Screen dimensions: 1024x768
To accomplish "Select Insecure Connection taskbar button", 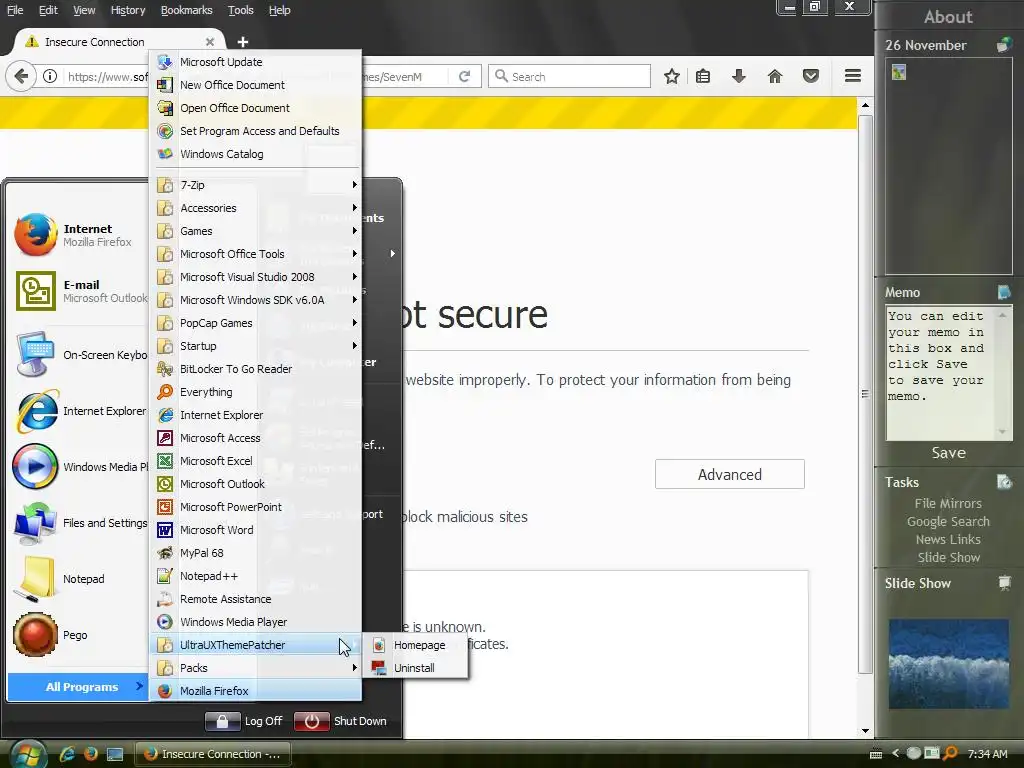I will (x=212, y=754).
